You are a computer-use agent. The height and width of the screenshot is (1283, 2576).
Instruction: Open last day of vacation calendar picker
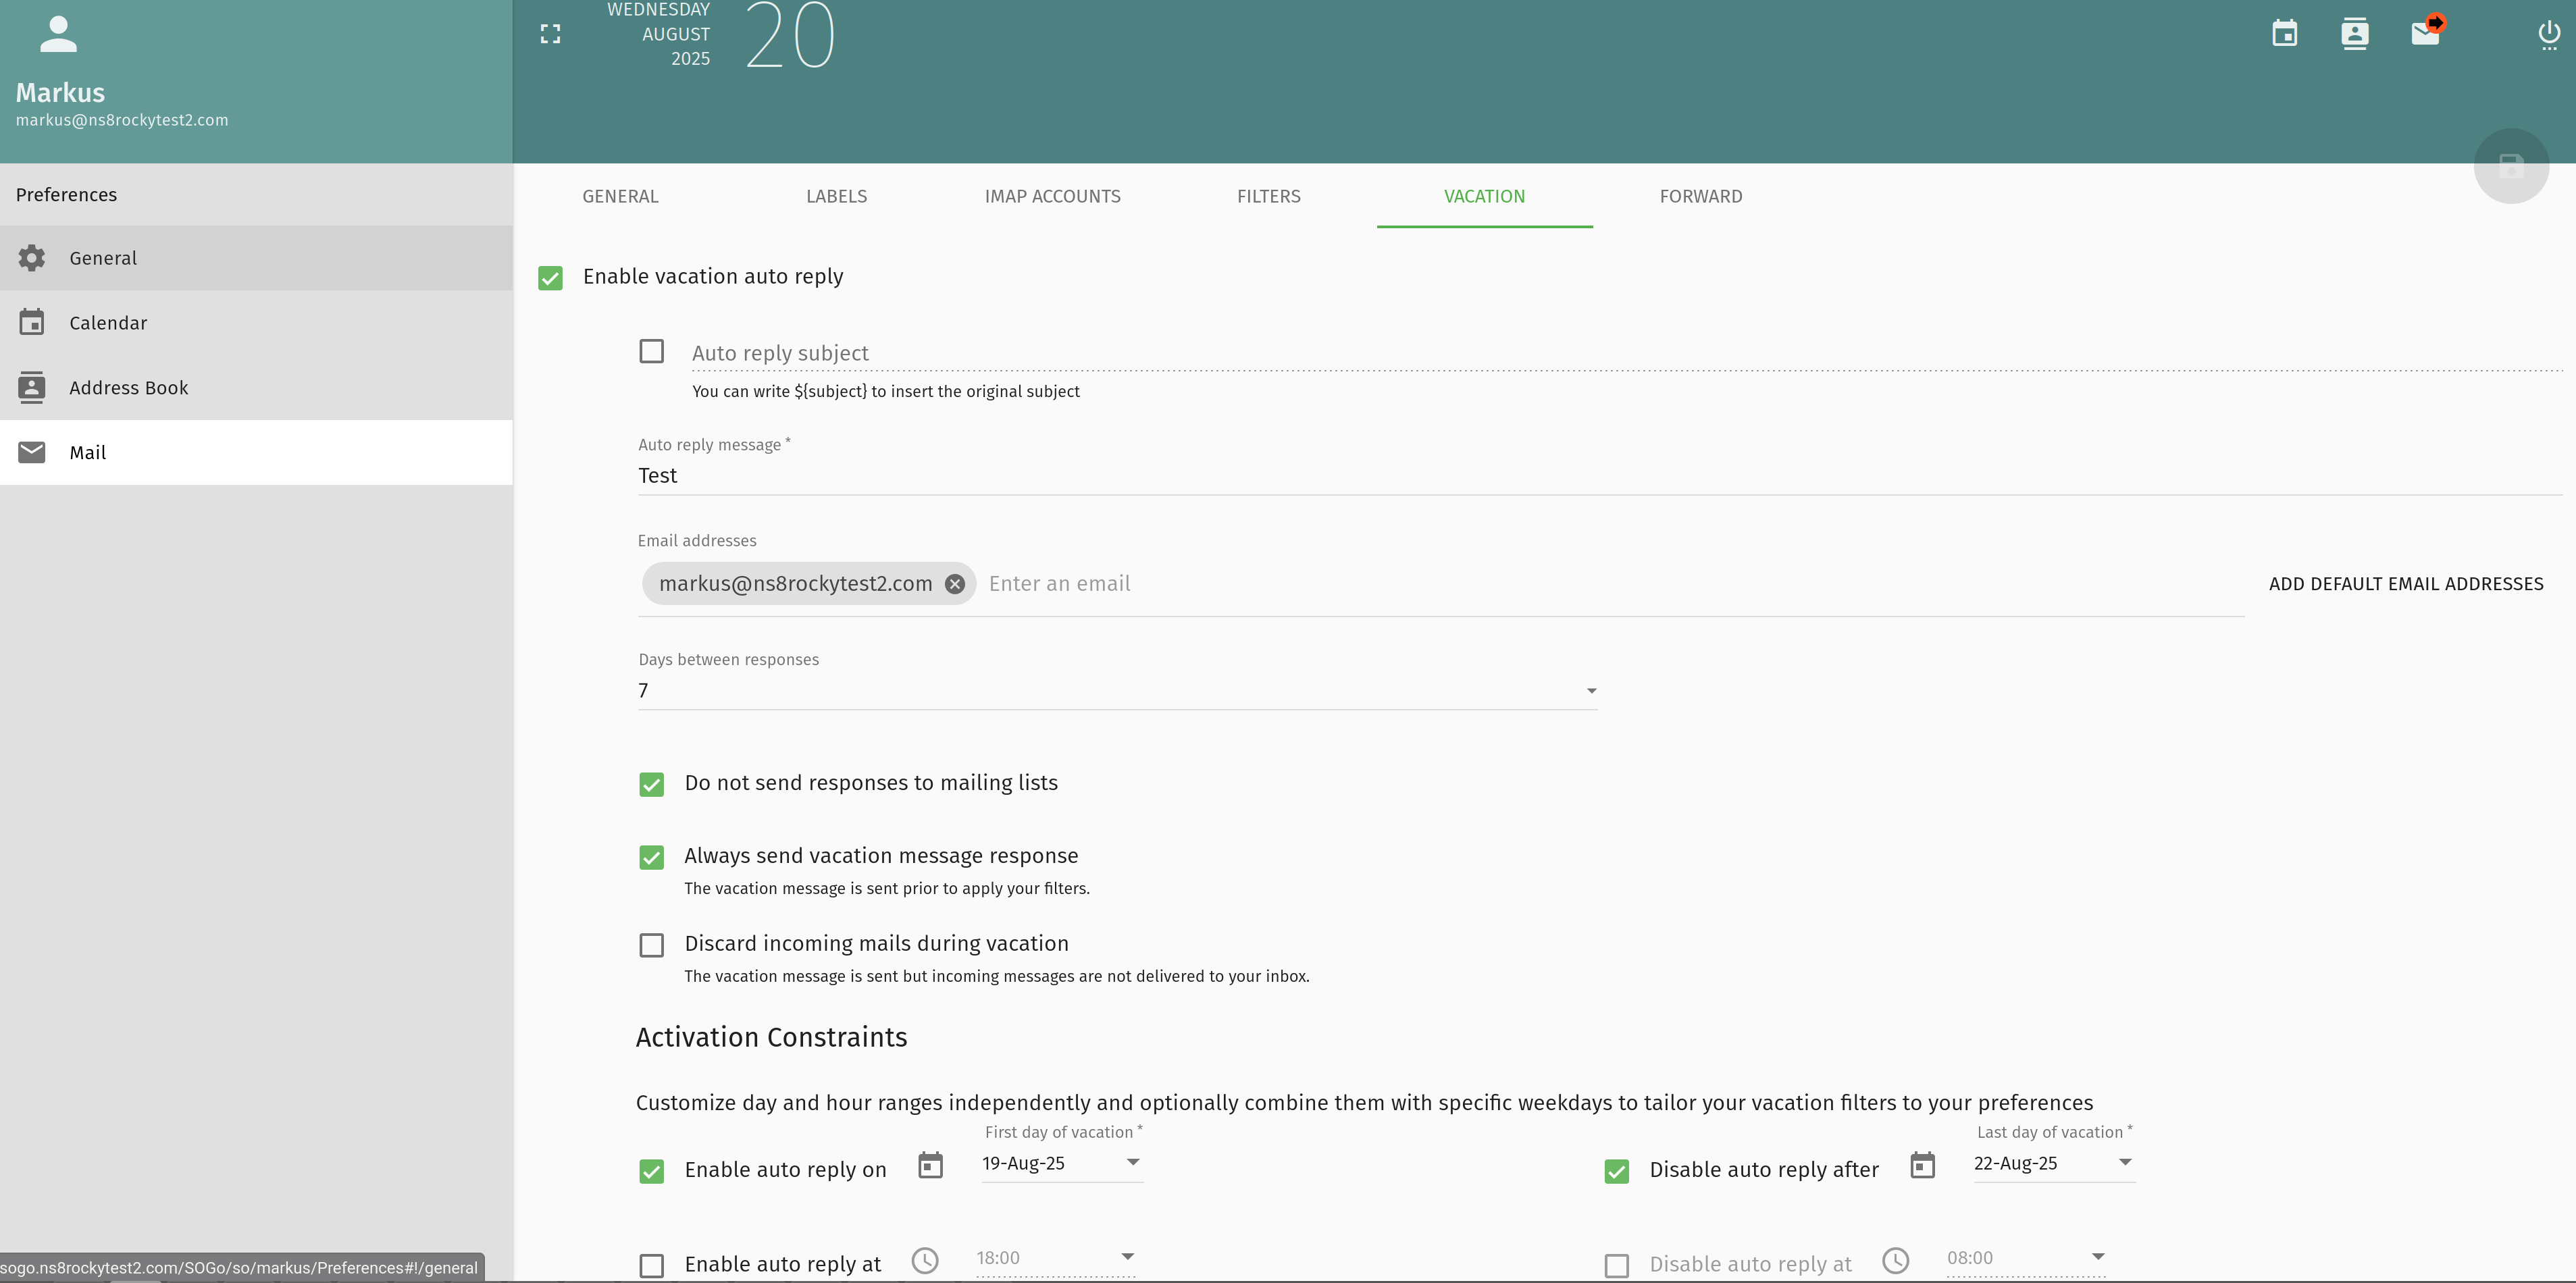(1922, 1165)
